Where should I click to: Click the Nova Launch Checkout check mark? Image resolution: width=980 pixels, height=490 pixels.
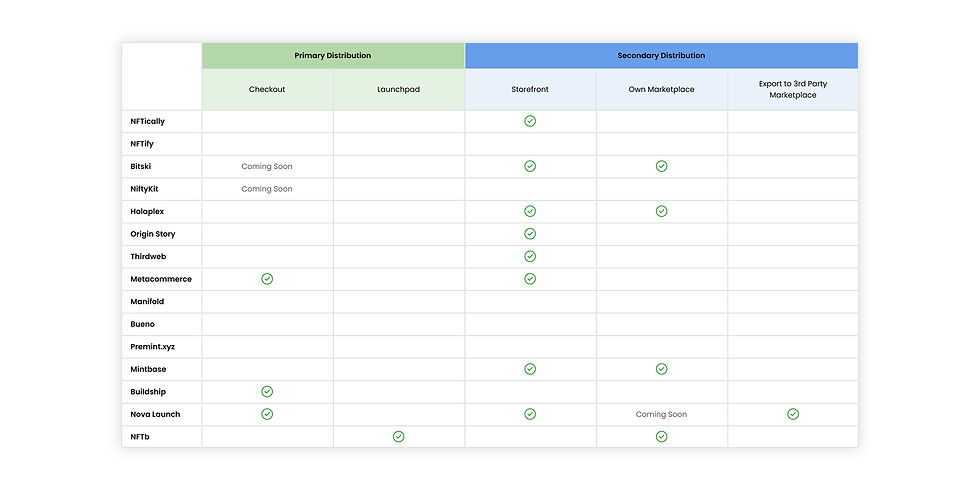click(x=267, y=414)
